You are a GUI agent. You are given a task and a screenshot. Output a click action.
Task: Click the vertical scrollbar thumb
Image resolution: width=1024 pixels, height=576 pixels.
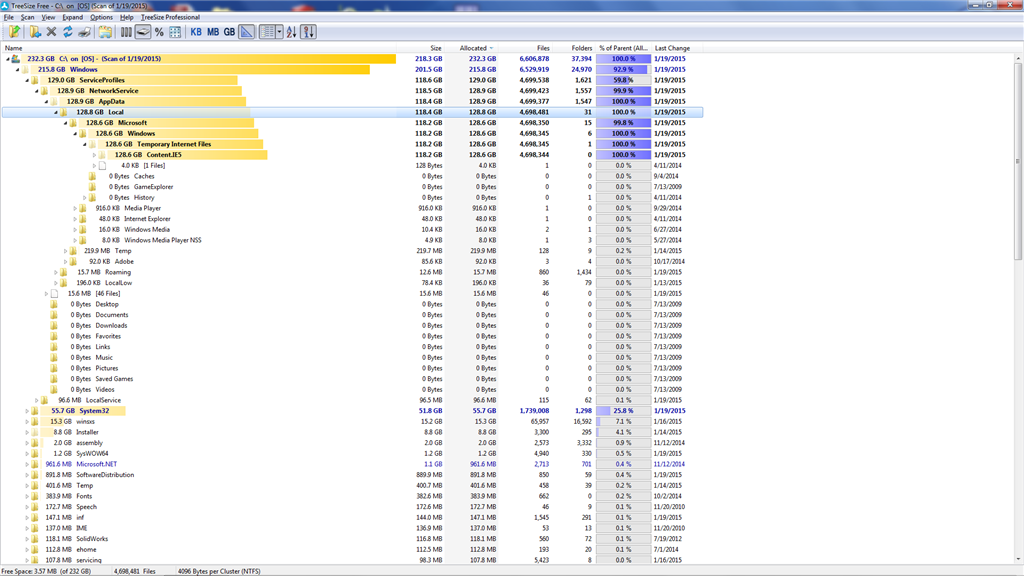tap(1017, 161)
